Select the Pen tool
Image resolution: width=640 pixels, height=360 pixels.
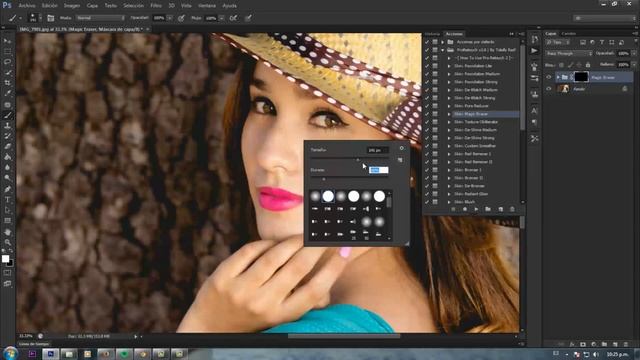[x=7, y=189]
